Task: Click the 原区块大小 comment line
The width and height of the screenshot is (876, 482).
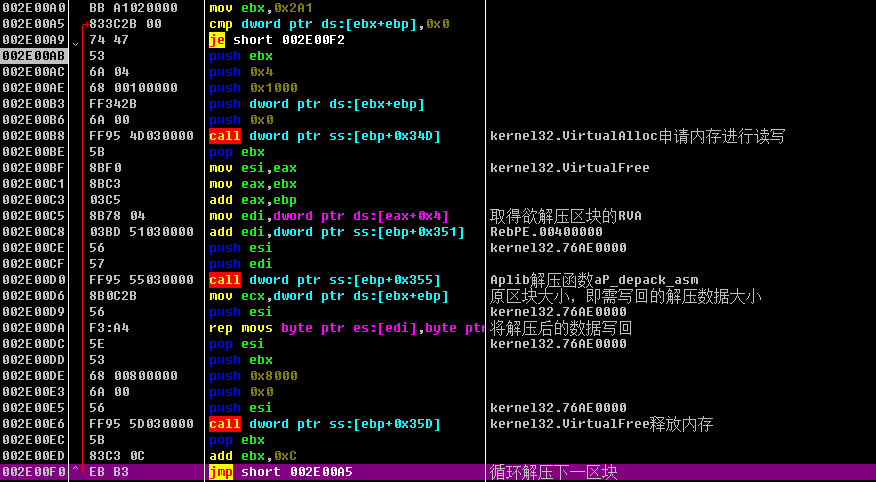Action: click(626, 297)
